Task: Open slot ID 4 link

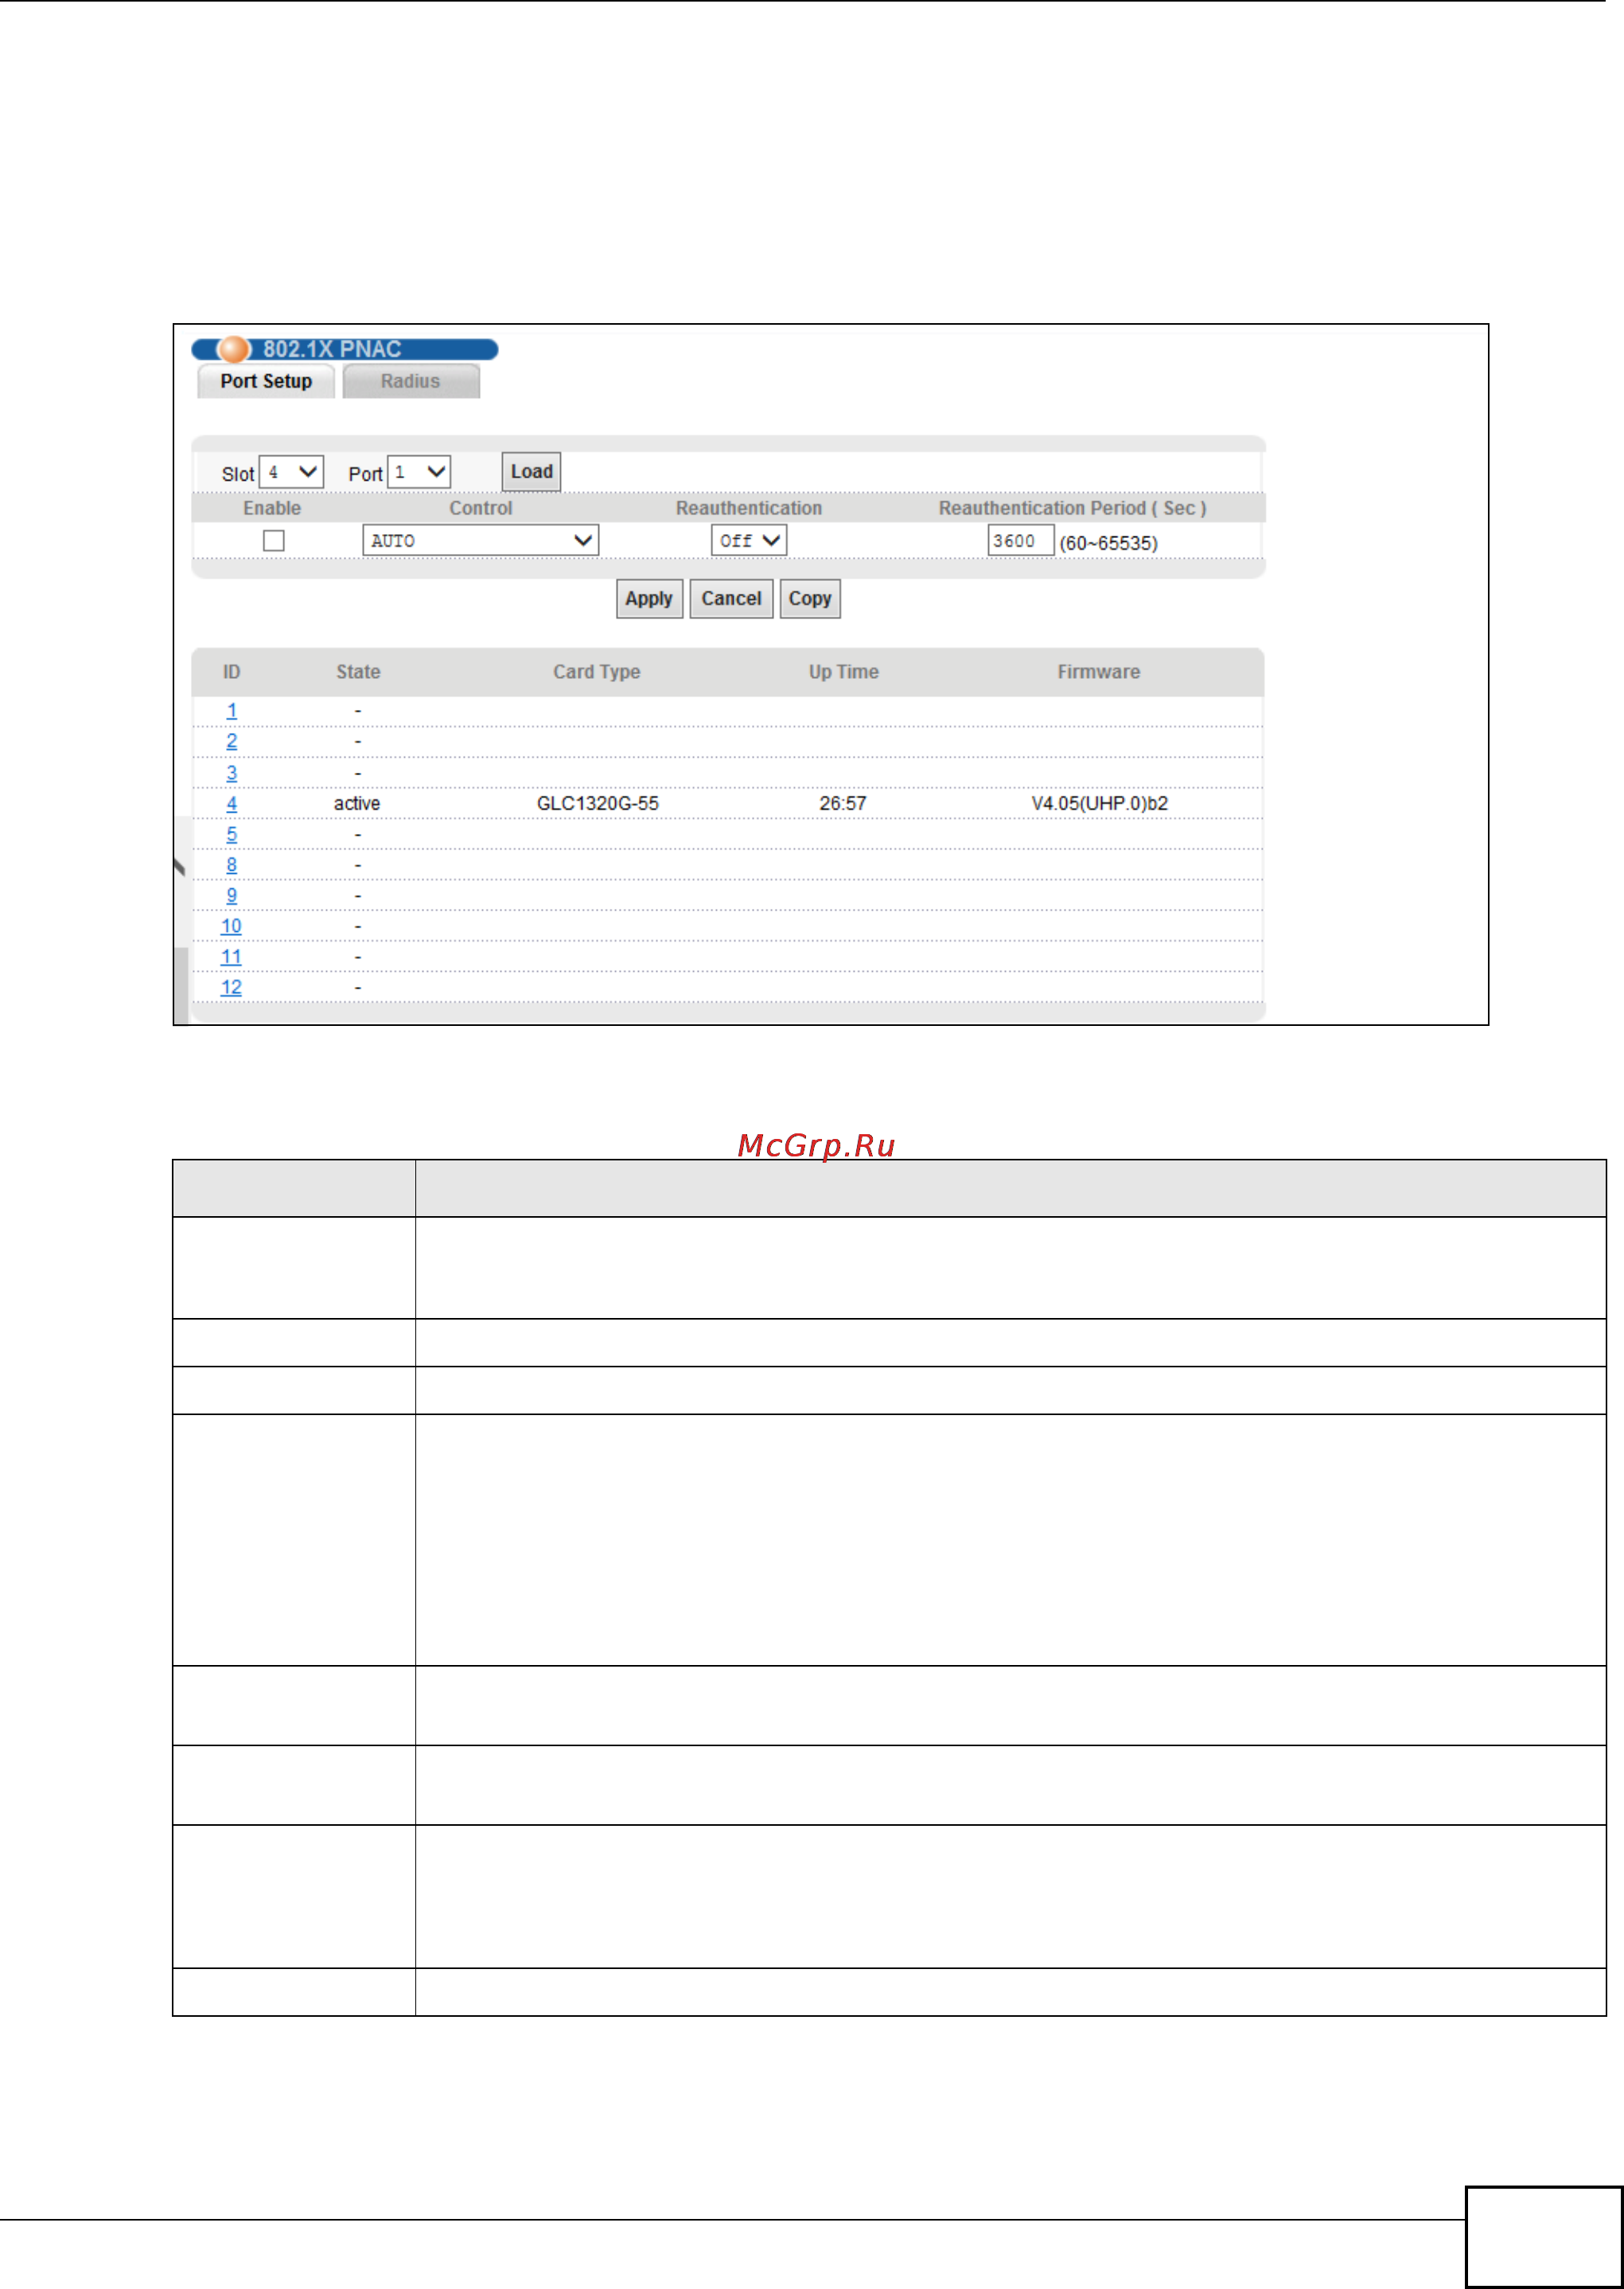Action: (x=231, y=804)
